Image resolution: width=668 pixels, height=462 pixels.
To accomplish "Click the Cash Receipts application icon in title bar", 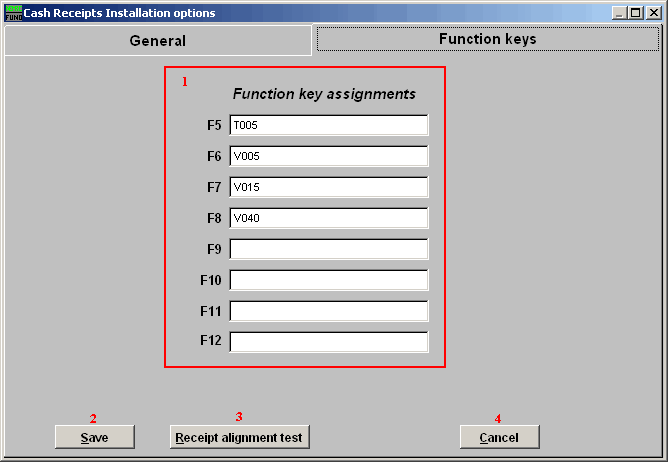I will click(x=14, y=13).
